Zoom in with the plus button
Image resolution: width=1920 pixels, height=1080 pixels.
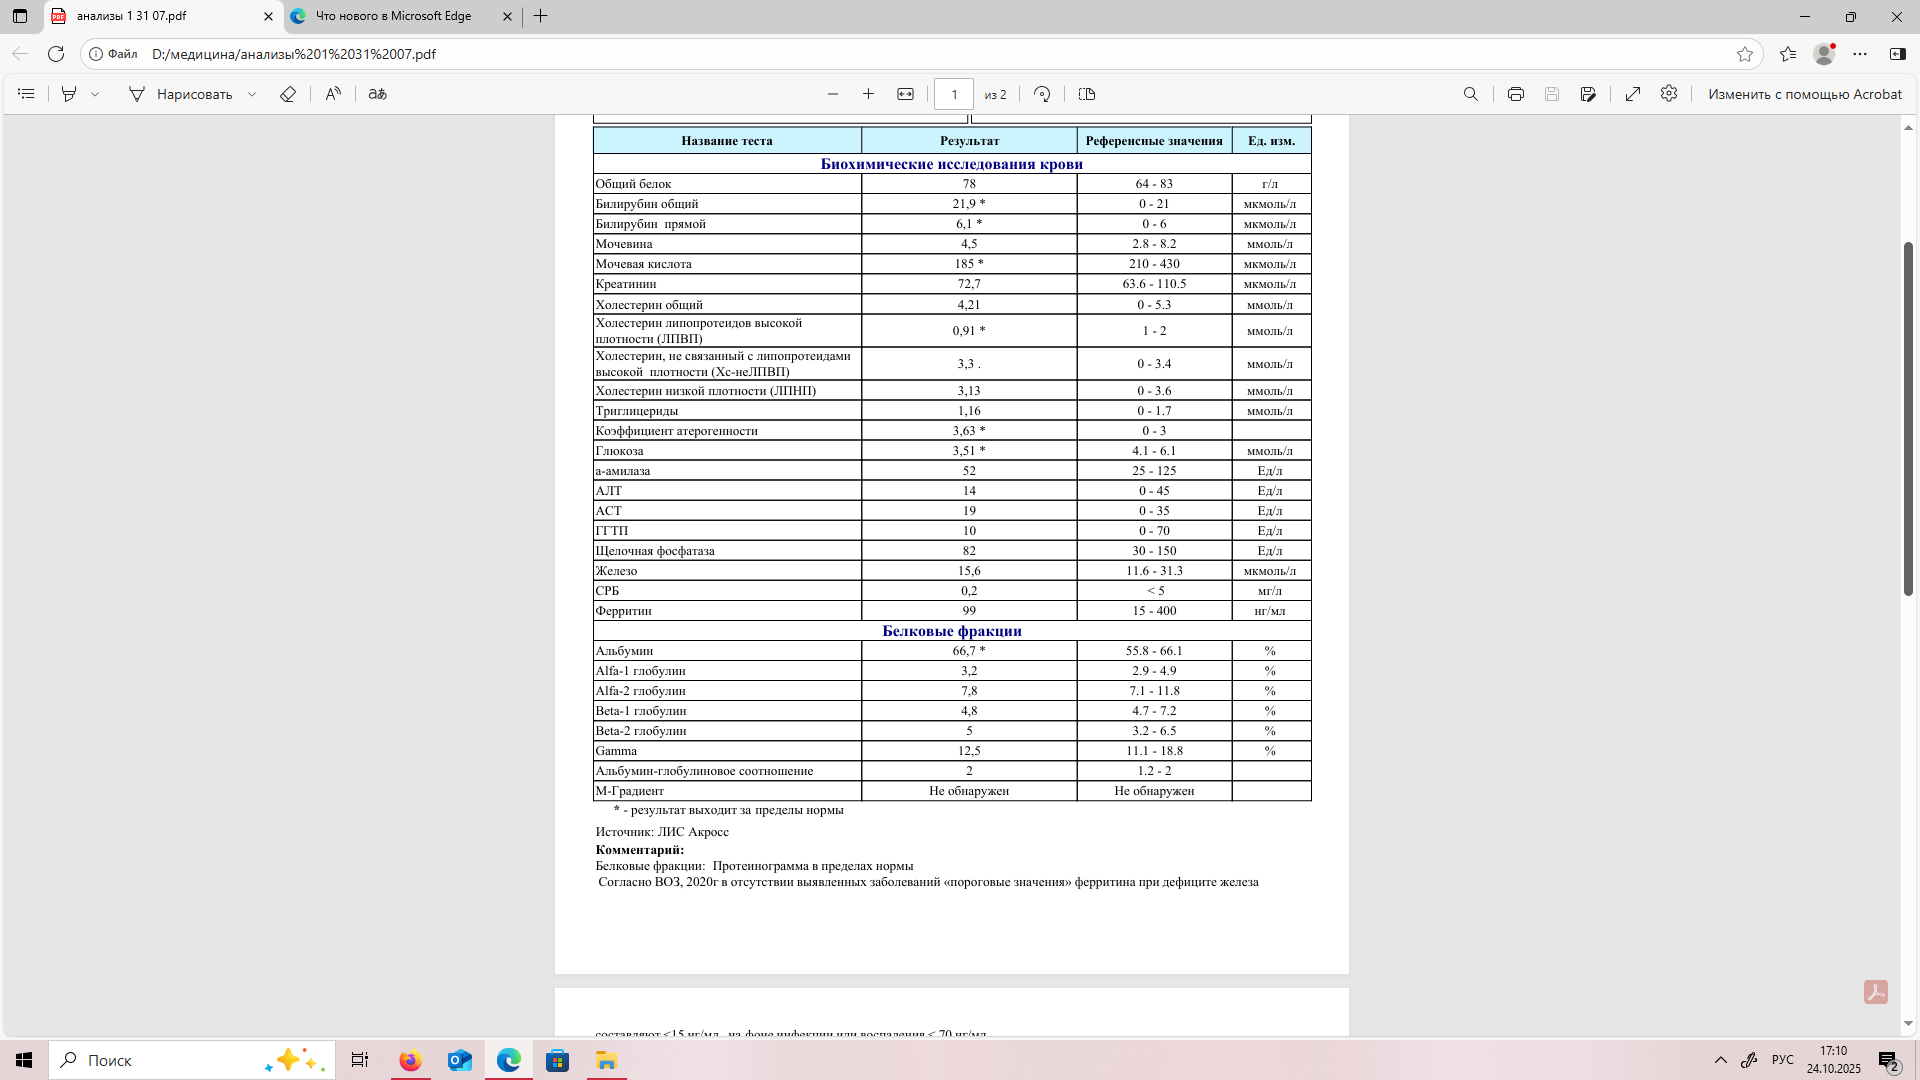click(868, 94)
